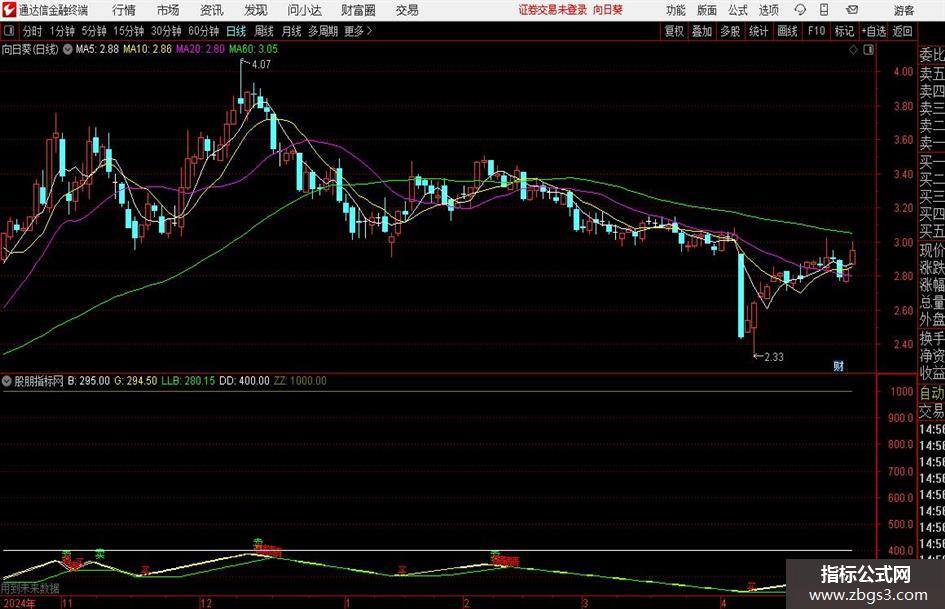Viewport: 945px width, 609px height.
Task: Click the MA60: 3.05 label
Action: tap(253, 49)
